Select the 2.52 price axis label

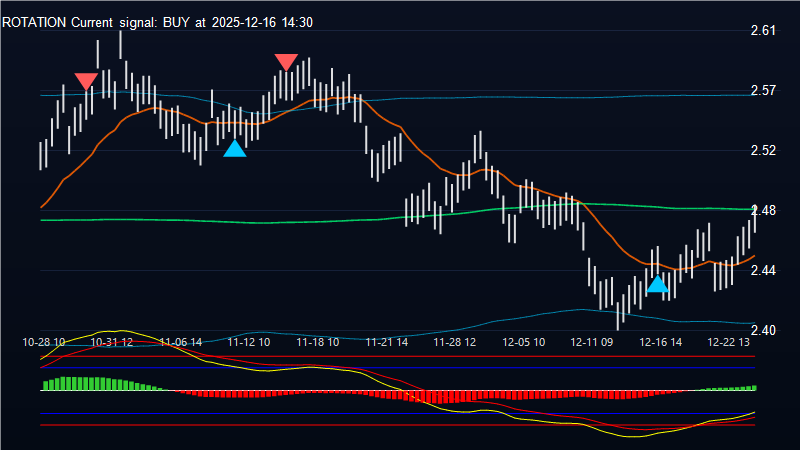[x=763, y=151]
